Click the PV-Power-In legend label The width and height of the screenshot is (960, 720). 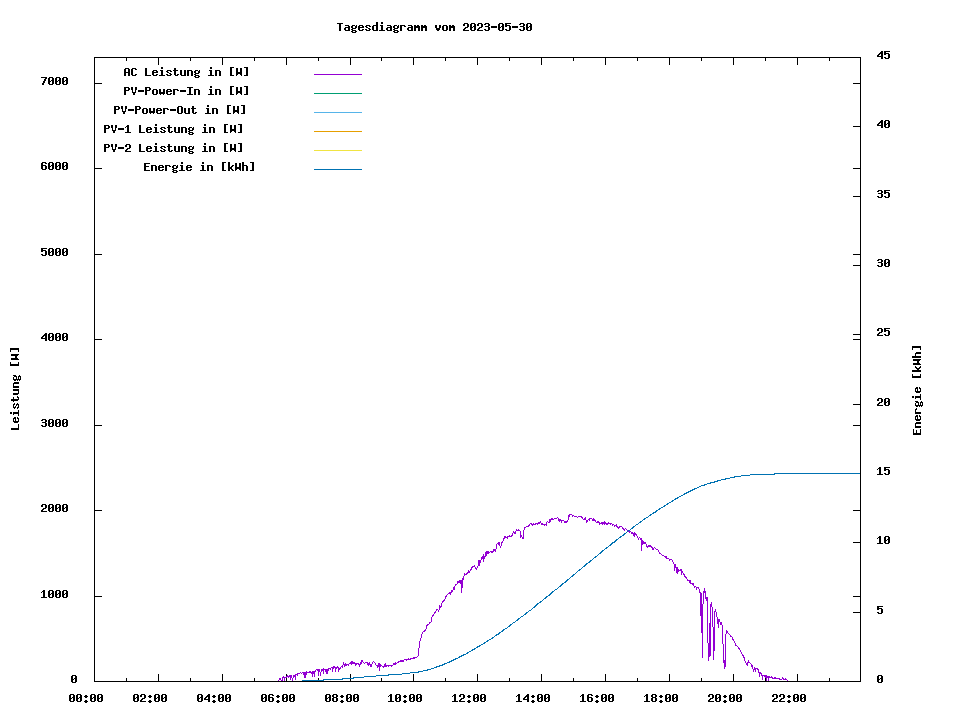tap(193, 91)
